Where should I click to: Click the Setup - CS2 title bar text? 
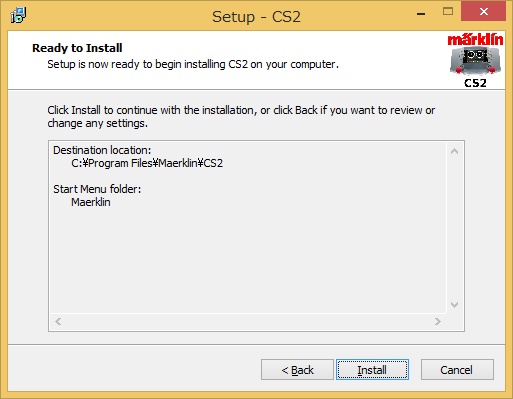coord(256,17)
